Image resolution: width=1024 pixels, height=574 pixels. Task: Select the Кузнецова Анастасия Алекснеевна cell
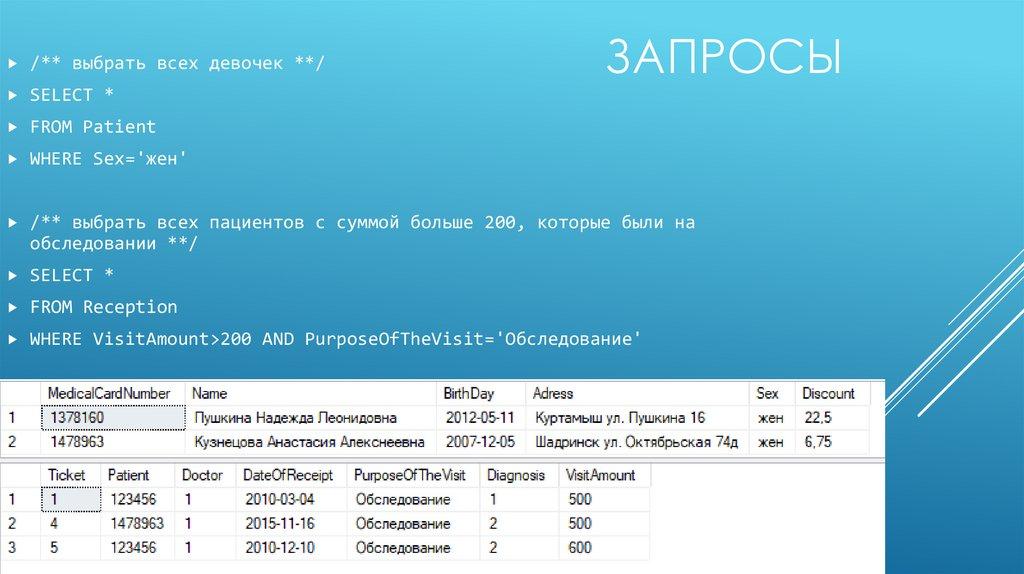pos(308,441)
